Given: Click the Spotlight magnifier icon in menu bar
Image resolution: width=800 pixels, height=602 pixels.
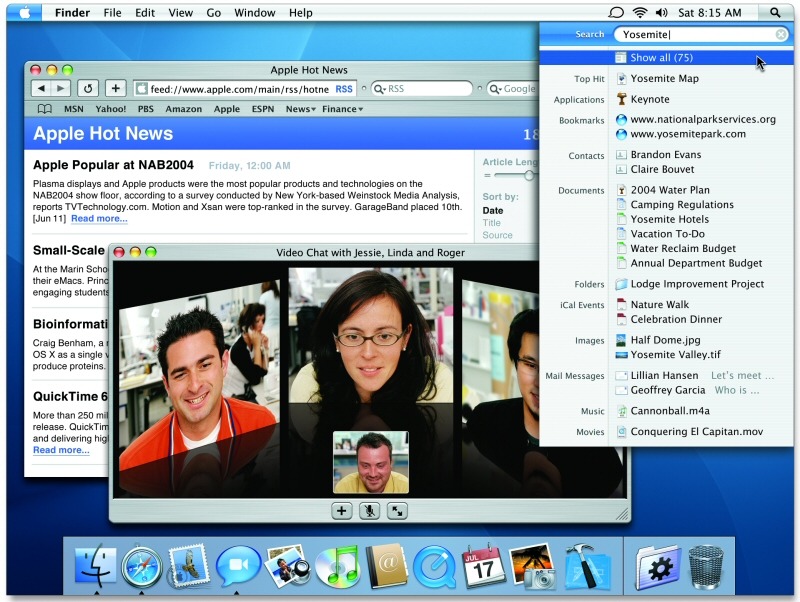Looking at the screenshot, I should [775, 13].
